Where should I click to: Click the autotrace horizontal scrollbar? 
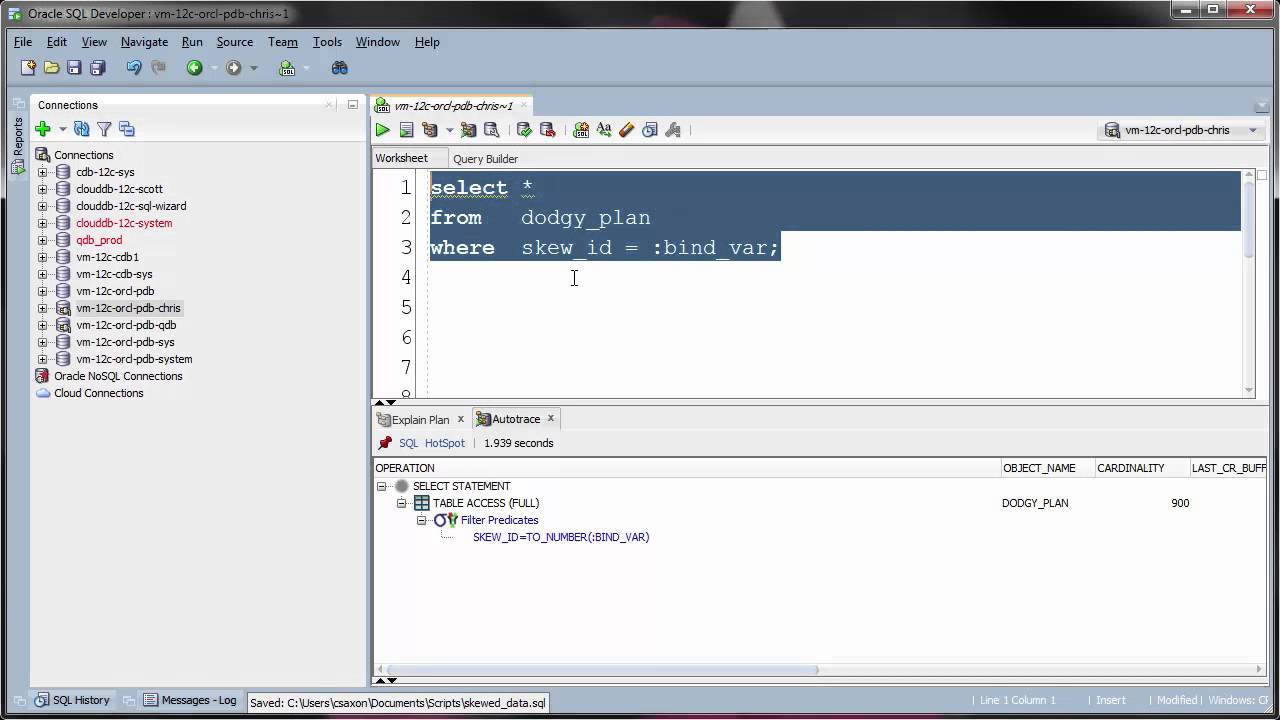(x=602, y=670)
